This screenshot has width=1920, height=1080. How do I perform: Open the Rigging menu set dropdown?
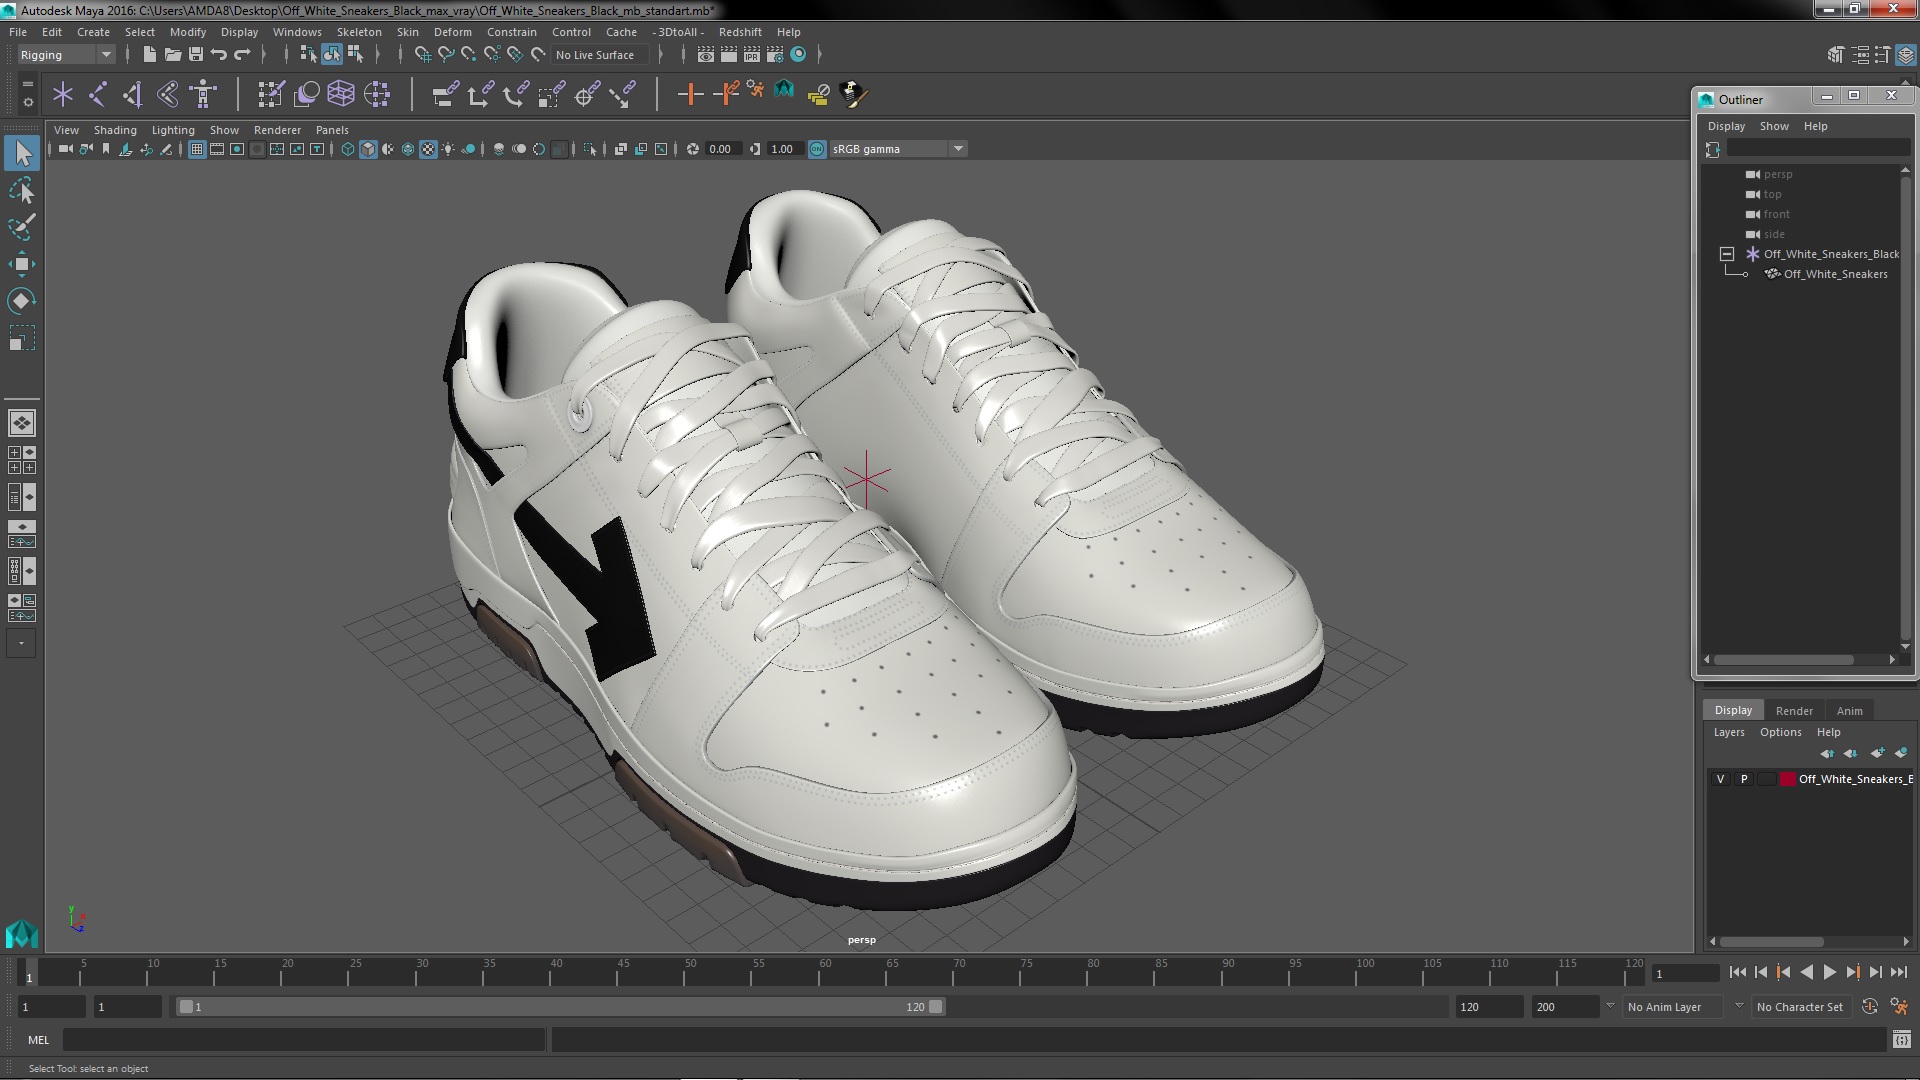click(x=66, y=55)
